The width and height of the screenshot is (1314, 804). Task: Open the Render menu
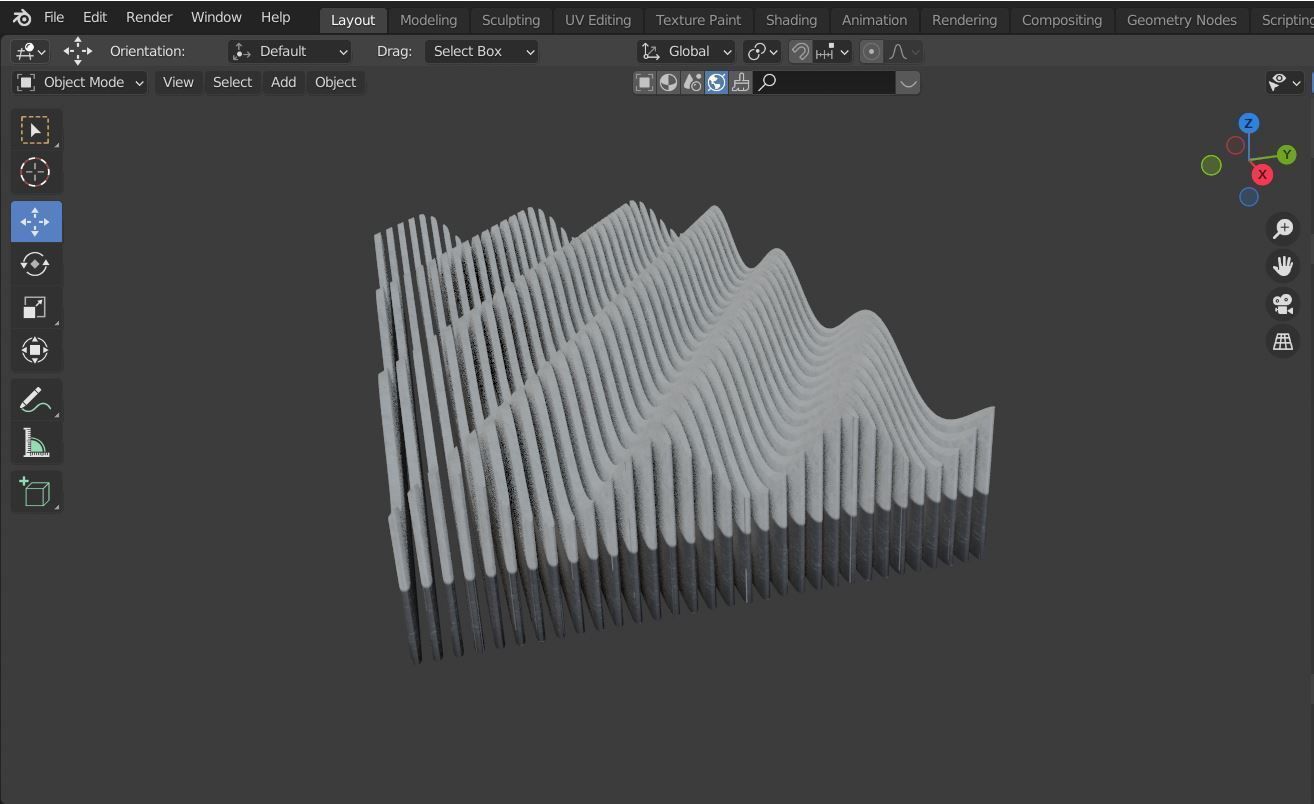pos(149,17)
